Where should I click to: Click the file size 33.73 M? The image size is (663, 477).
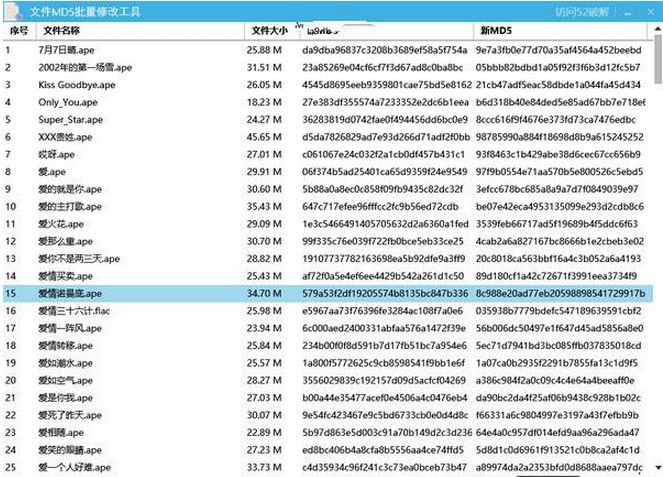(x=264, y=467)
